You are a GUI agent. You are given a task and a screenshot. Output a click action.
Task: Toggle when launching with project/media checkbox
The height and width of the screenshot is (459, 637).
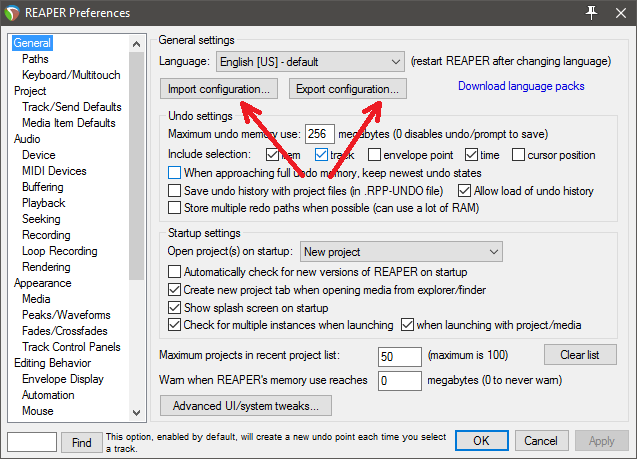click(x=407, y=325)
